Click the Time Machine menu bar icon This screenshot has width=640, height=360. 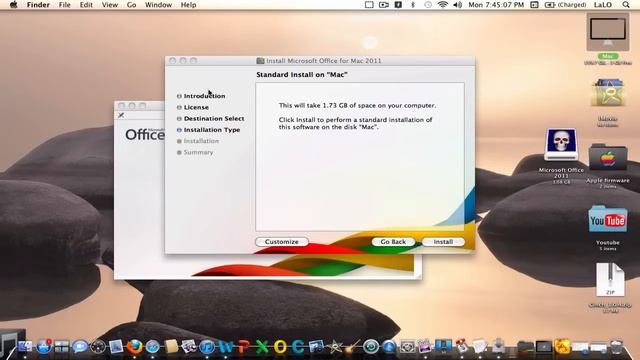coord(428,5)
